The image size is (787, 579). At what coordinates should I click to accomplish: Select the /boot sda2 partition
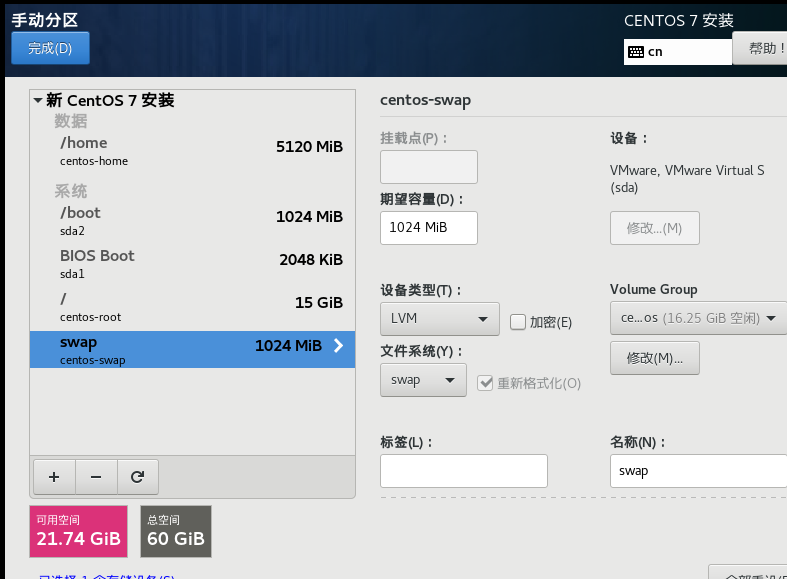click(x=192, y=221)
